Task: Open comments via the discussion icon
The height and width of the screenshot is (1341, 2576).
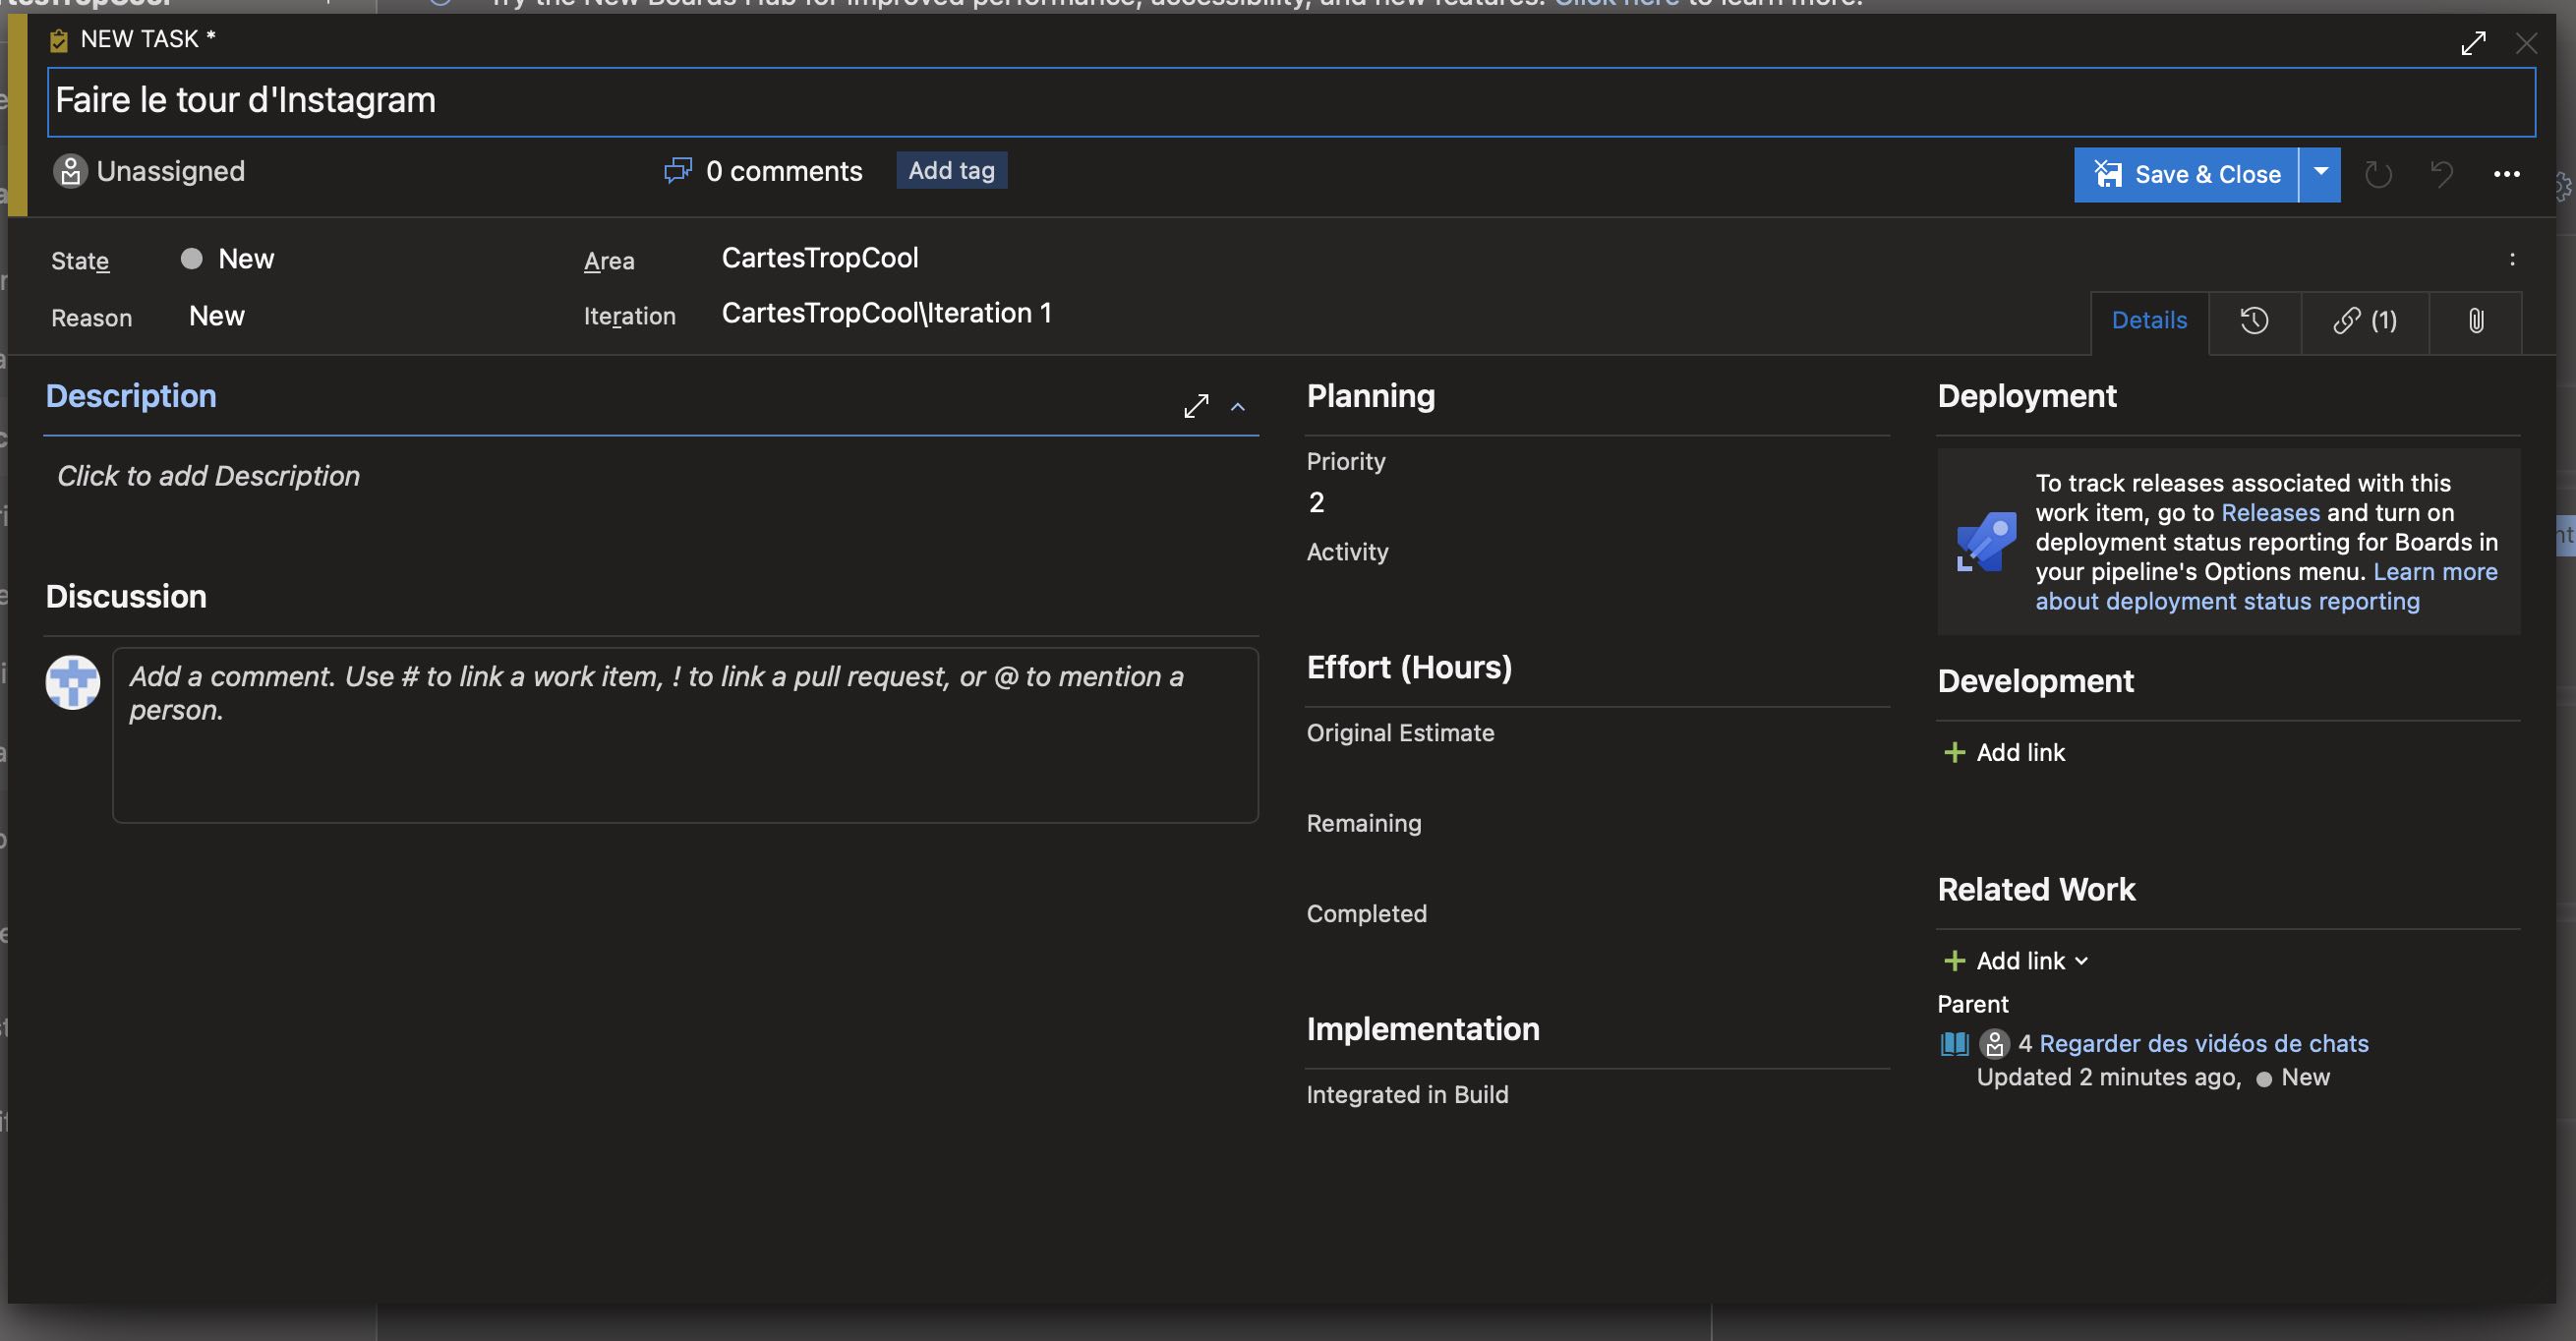Action: pyautogui.click(x=678, y=171)
